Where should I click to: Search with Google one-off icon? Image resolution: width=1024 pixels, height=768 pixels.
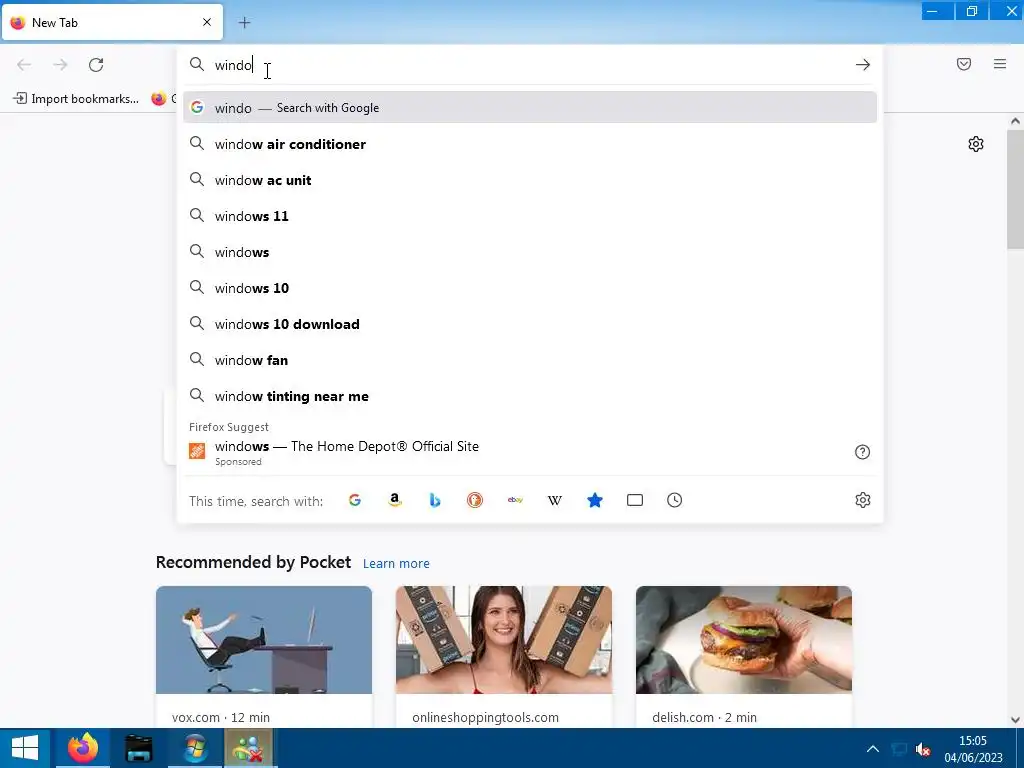[x=355, y=500]
